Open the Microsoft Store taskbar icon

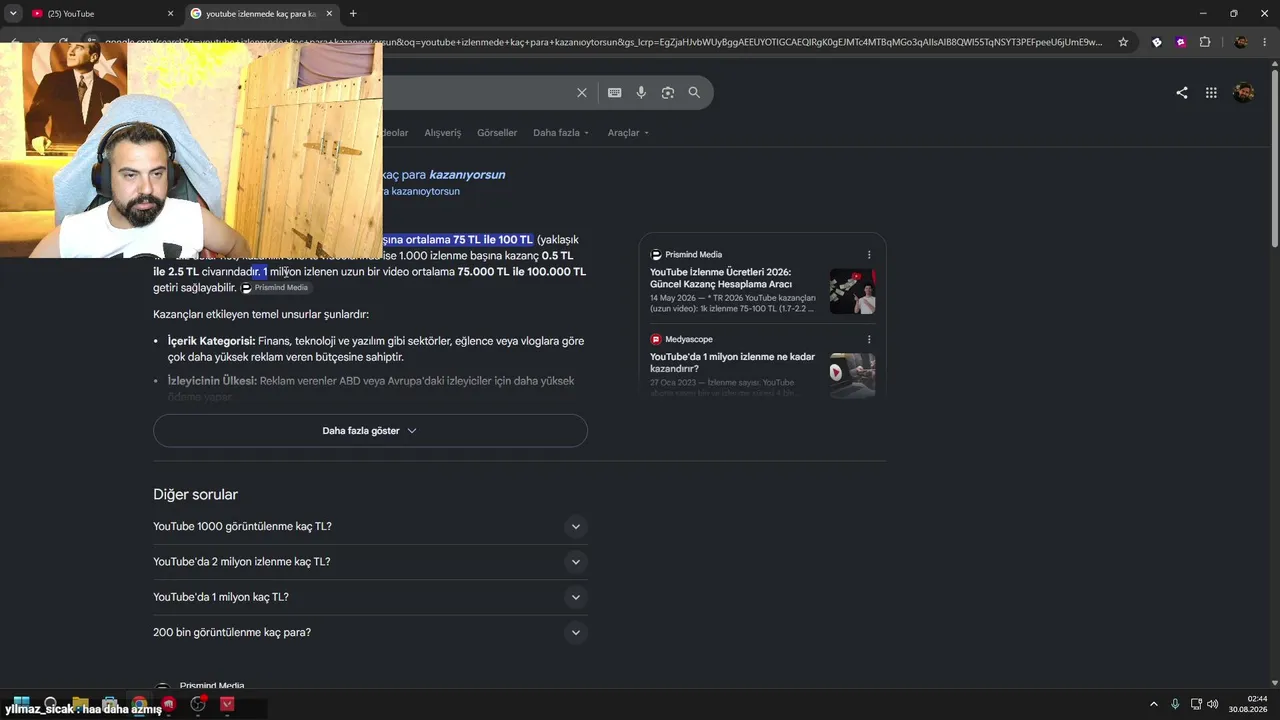tap(110, 704)
